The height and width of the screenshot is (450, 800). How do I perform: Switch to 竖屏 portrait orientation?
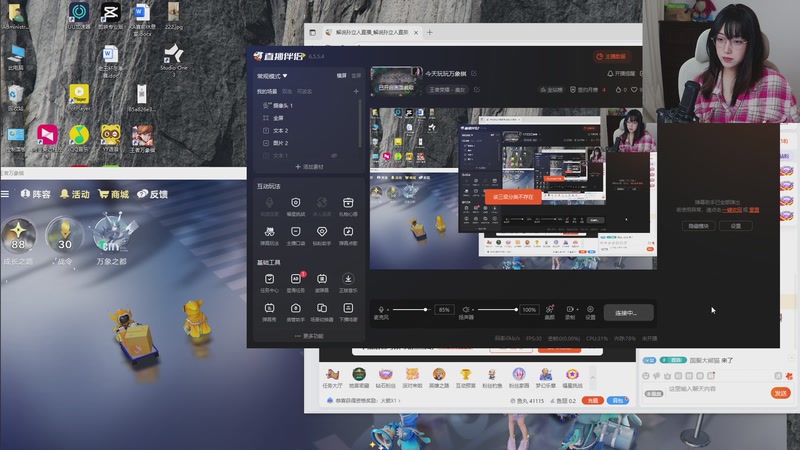356,76
